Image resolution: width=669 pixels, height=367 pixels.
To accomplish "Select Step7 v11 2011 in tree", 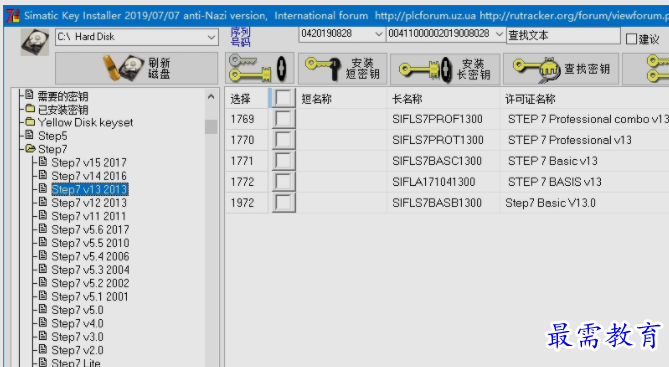I will [x=89, y=216].
